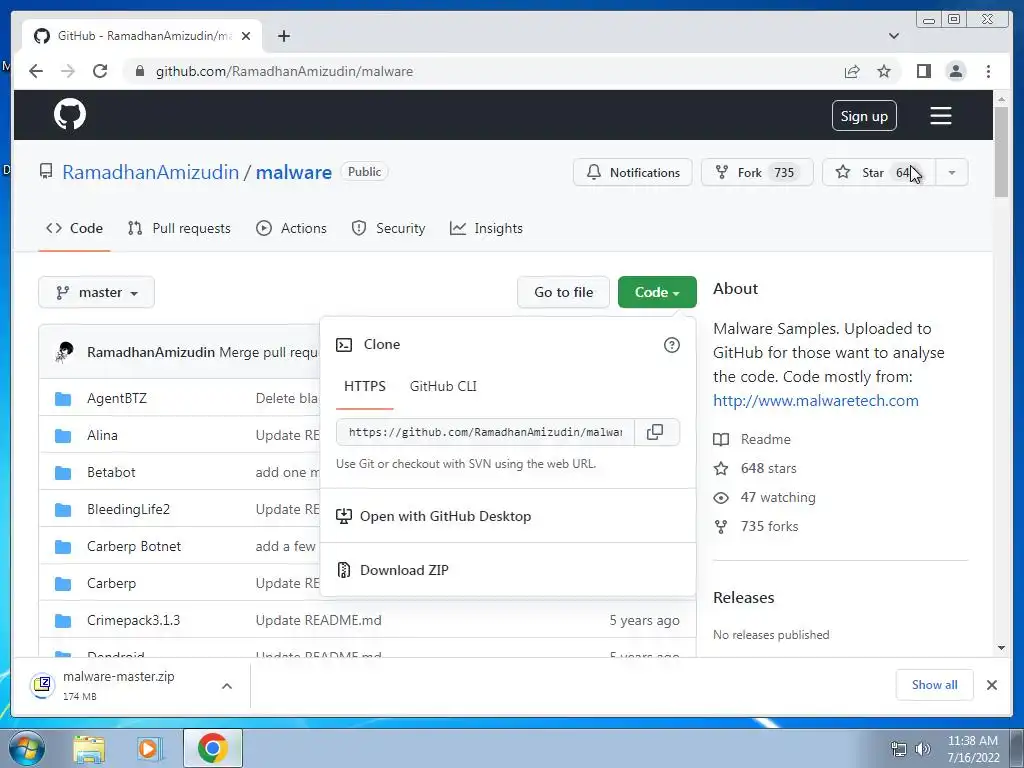Open the clone help question mark icon
This screenshot has height=768, width=1024.
671,345
